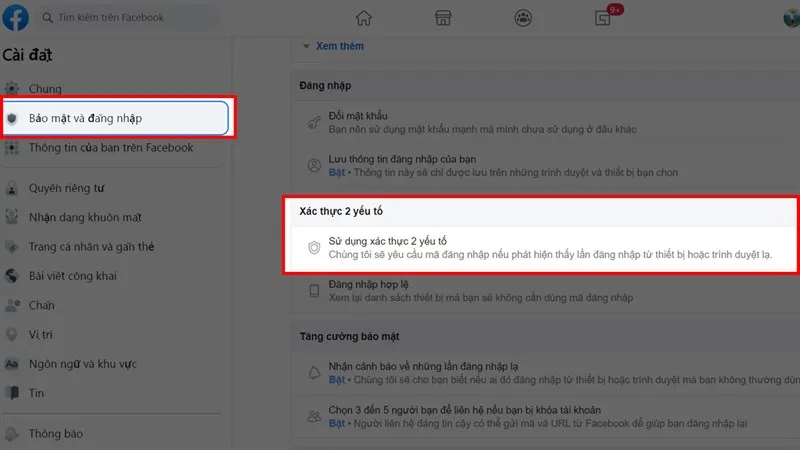Open the Gaming icon with 9+ badge
The width and height of the screenshot is (800, 450).
(603, 18)
